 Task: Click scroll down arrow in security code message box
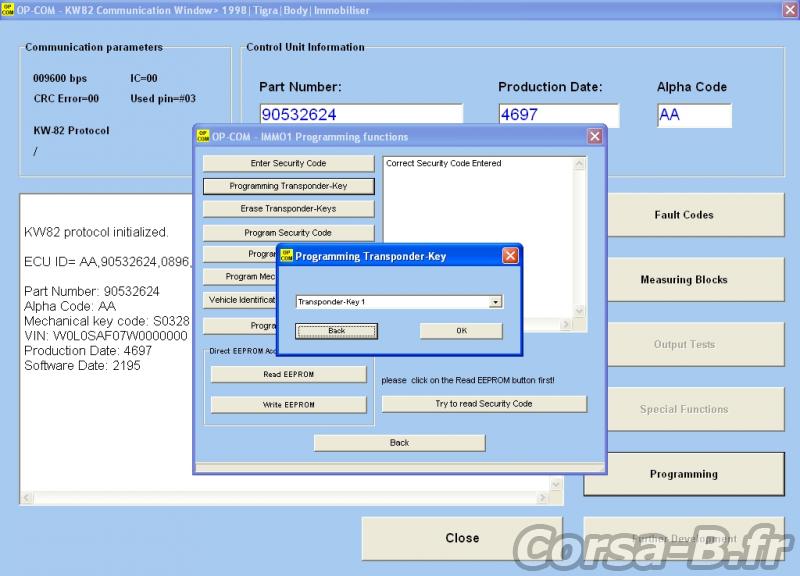[579, 310]
